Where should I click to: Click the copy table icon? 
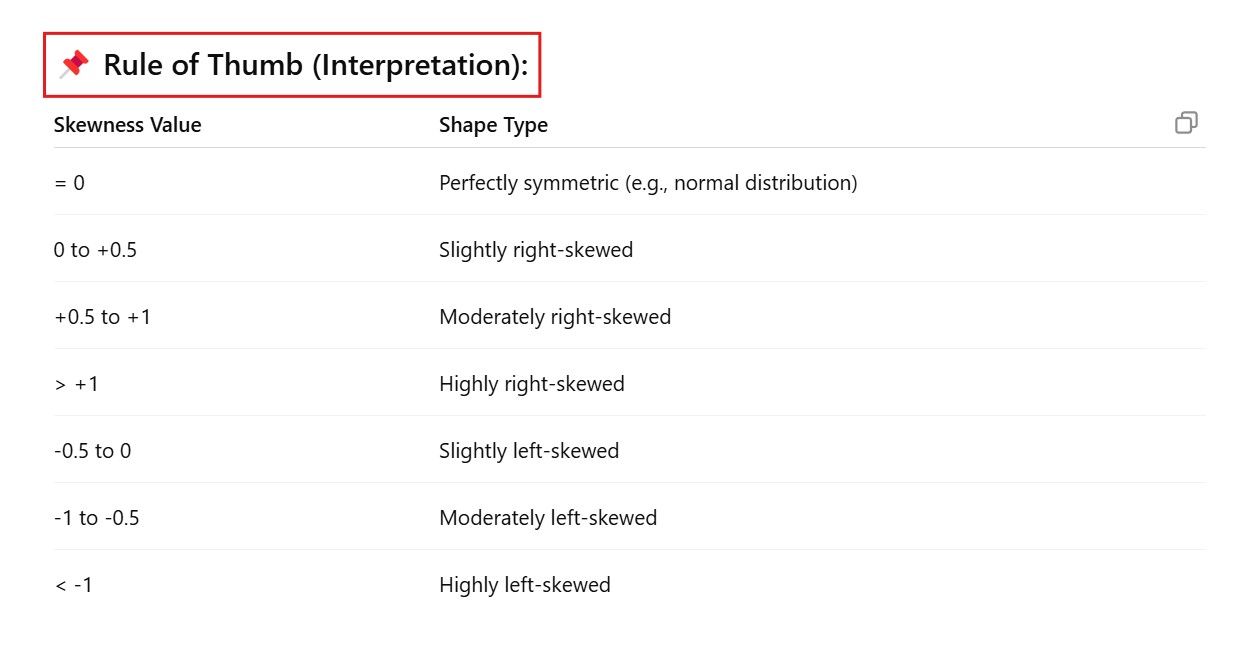click(x=1186, y=123)
